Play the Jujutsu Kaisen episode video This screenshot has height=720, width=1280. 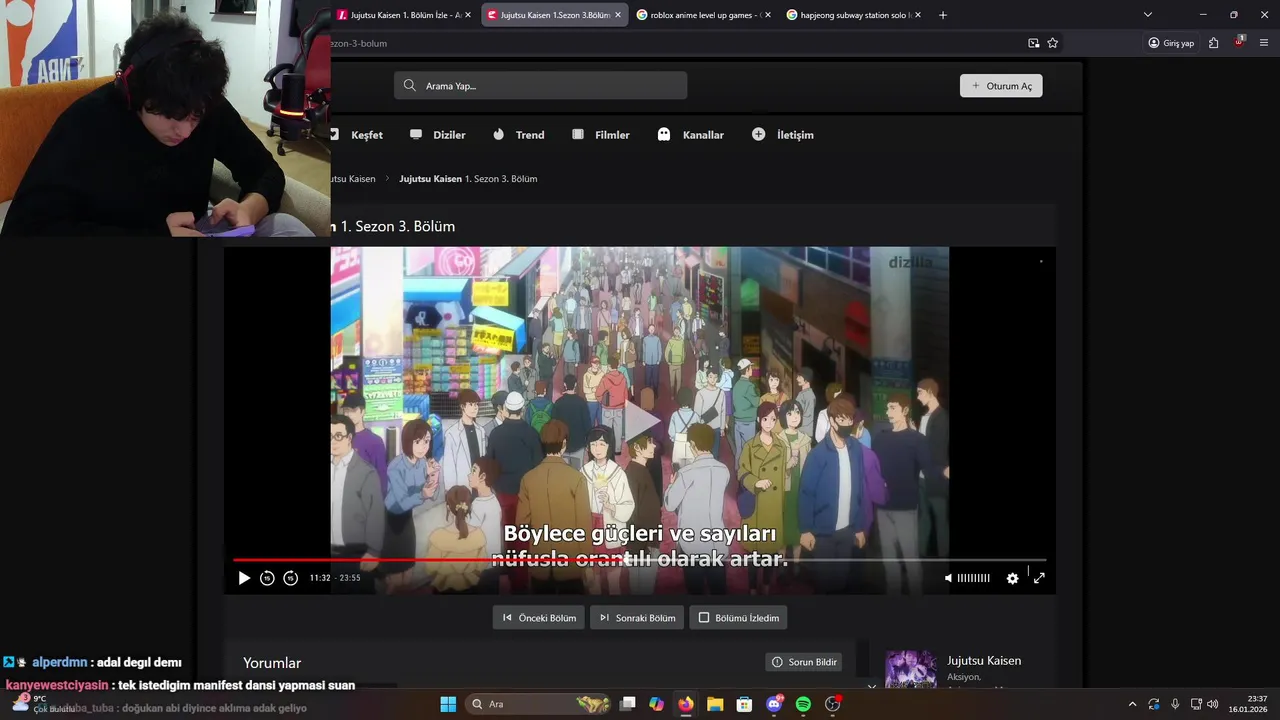pos(244,578)
